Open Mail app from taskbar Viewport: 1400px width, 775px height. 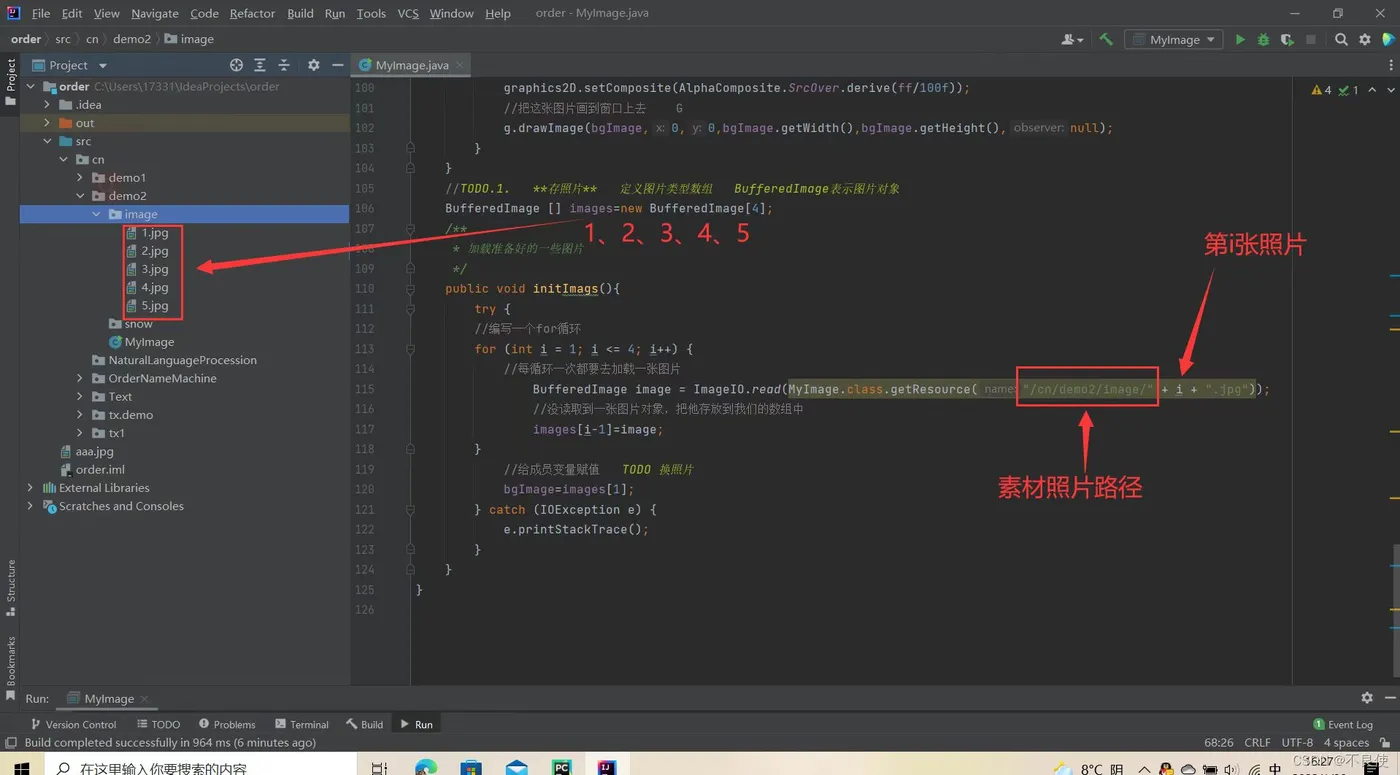pyautogui.click(x=516, y=767)
